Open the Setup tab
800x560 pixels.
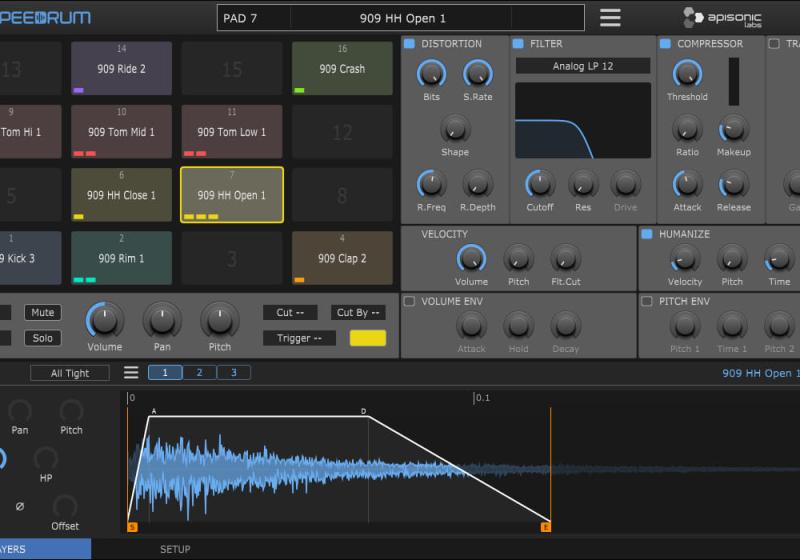175,549
